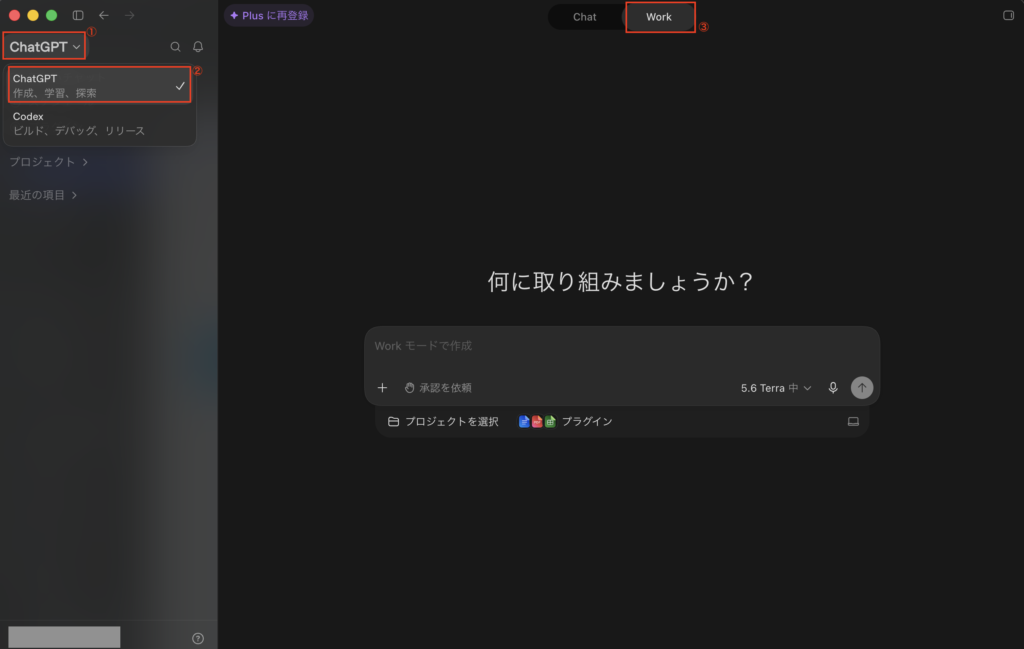Go forward with the right arrow
Screen dimensions: 1024x649
[x=129, y=15]
